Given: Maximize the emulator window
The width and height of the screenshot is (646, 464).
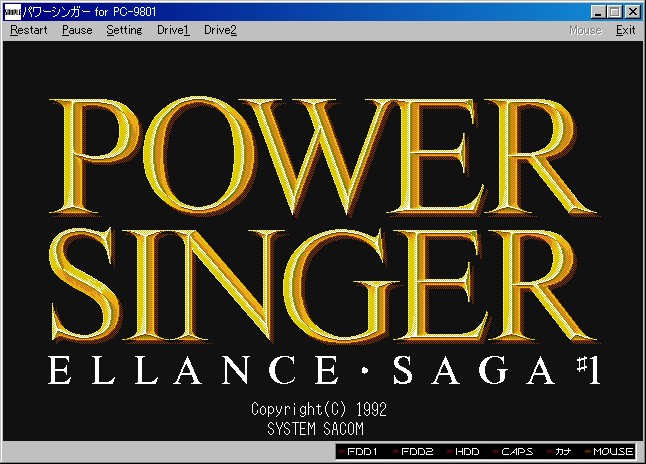Looking at the screenshot, I should click(614, 12).
